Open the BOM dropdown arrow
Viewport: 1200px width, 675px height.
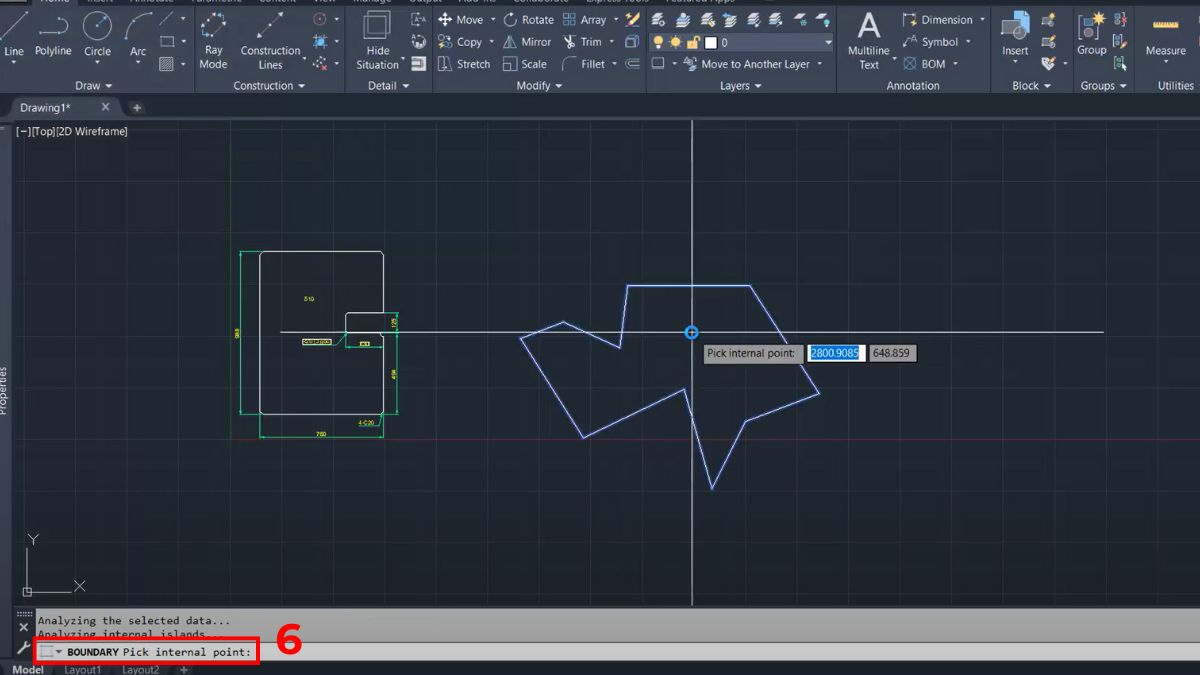pyautogui.click(x=955, y=64)
